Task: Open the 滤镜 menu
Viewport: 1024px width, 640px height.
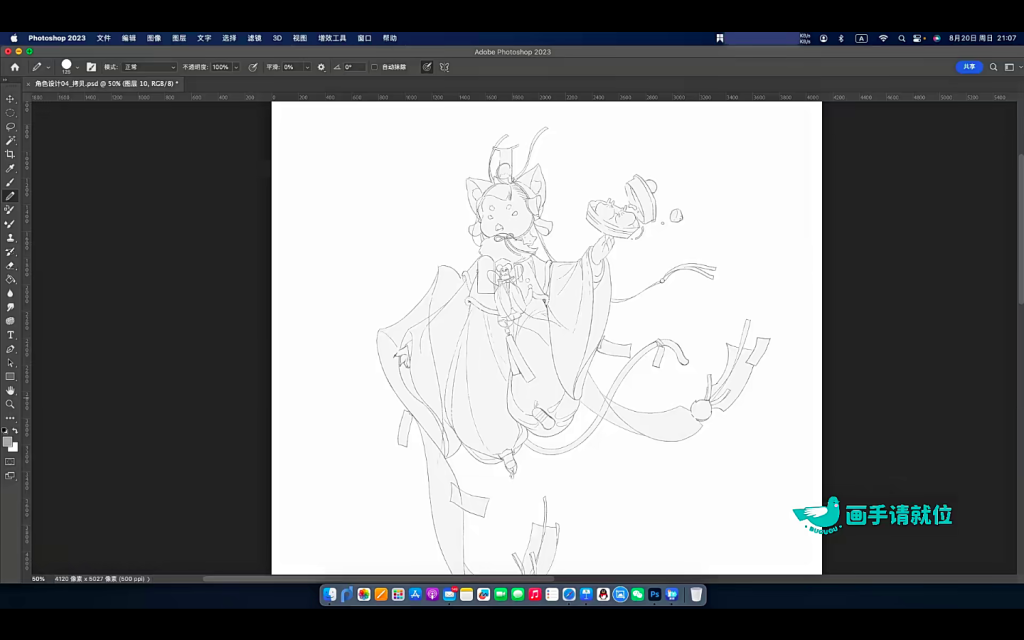Action: click(254, 38)
